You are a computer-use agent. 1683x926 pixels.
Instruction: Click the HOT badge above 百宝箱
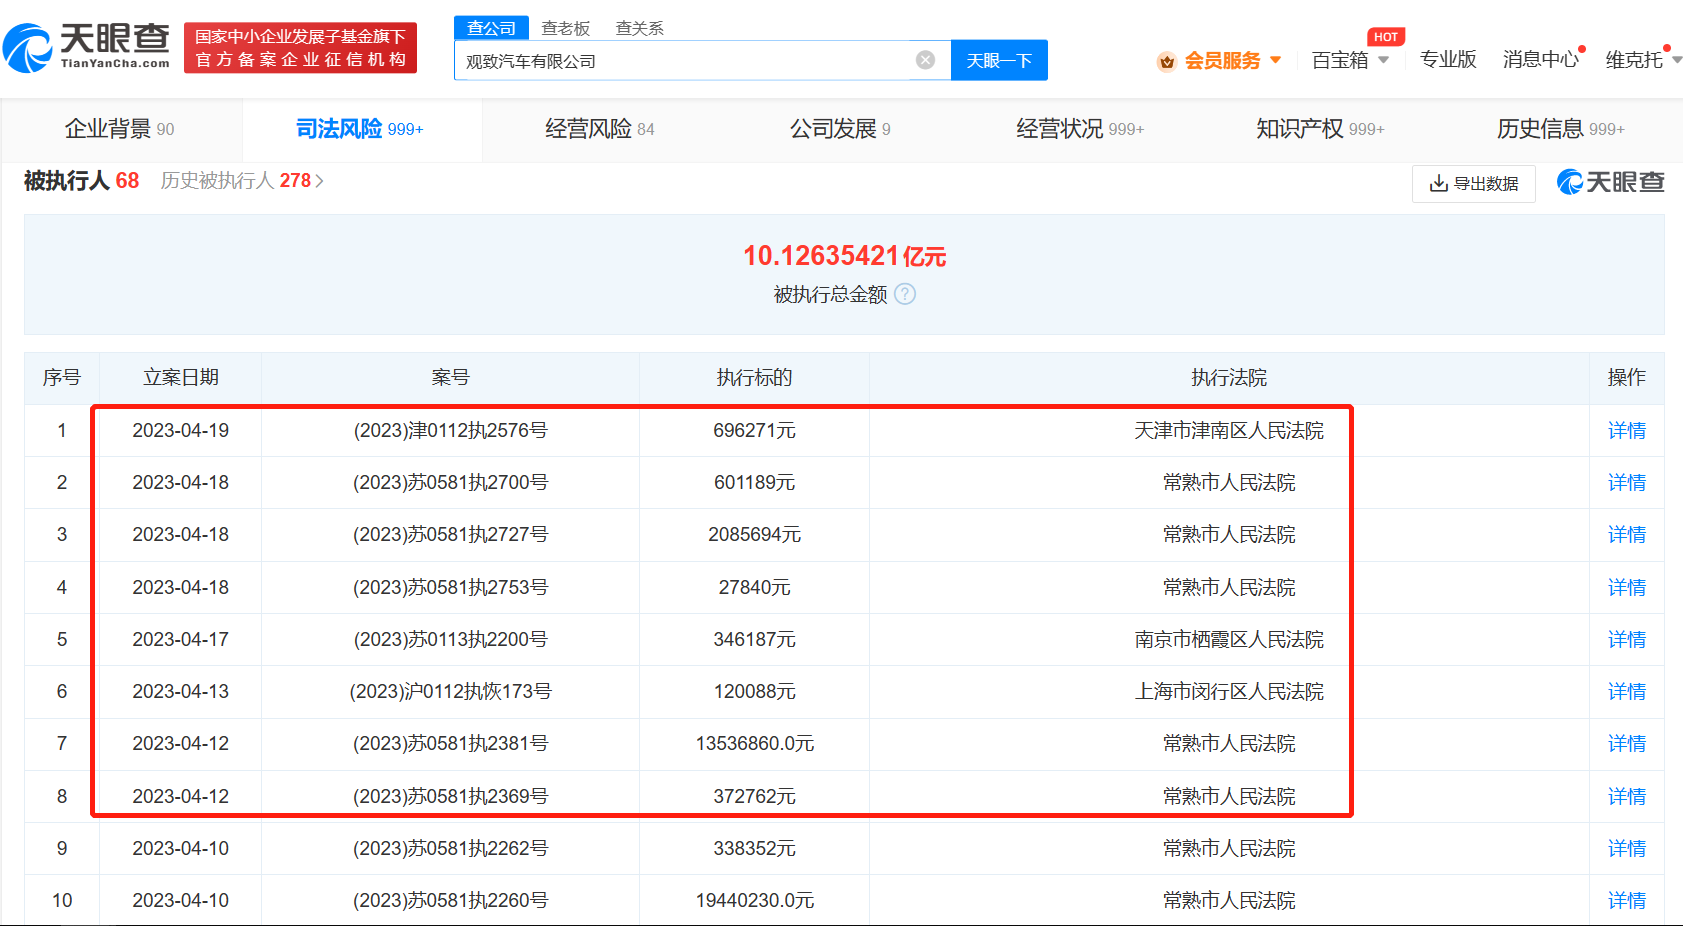pos(1386,37)
